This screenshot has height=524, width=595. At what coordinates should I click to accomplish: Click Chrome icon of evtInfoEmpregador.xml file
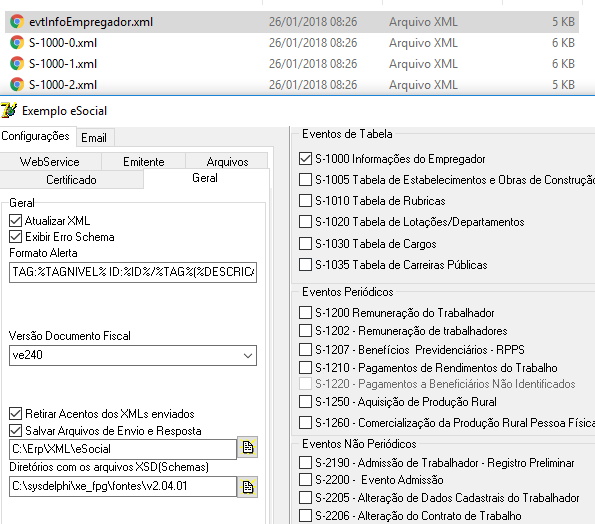coord(17,22)
